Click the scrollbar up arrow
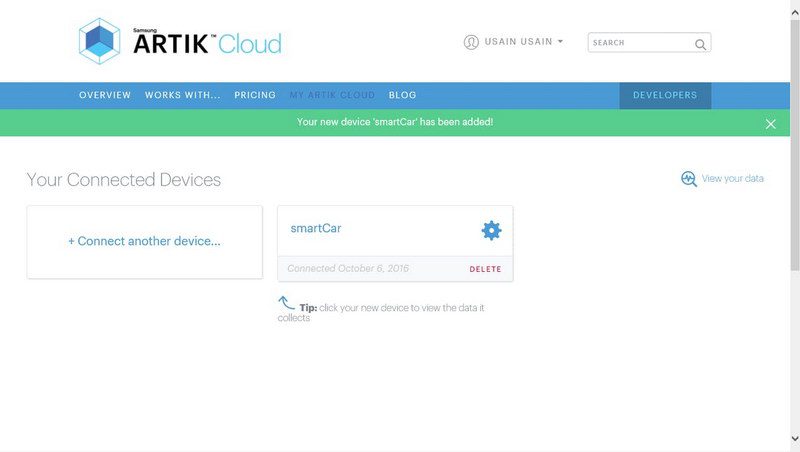Screen dimensions: 800x452 pyautogui.click(x=795, y=13)
